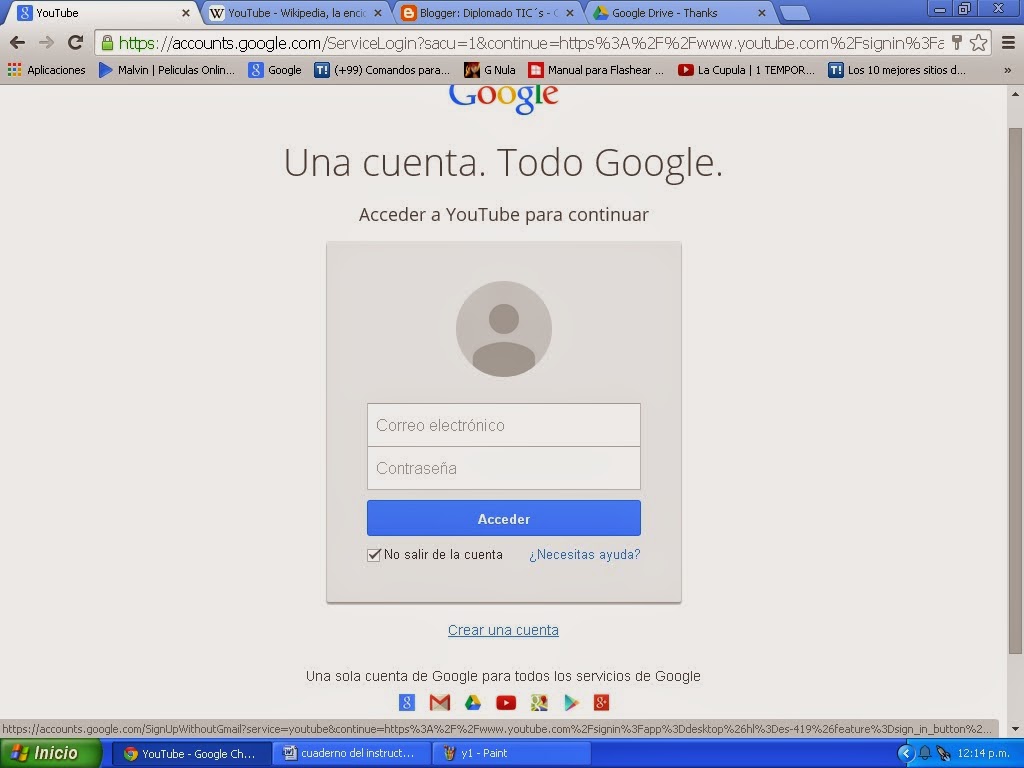1024x768 pixels.
Task: Open the G Nula bookmark
Action: [x=490, y=70]
